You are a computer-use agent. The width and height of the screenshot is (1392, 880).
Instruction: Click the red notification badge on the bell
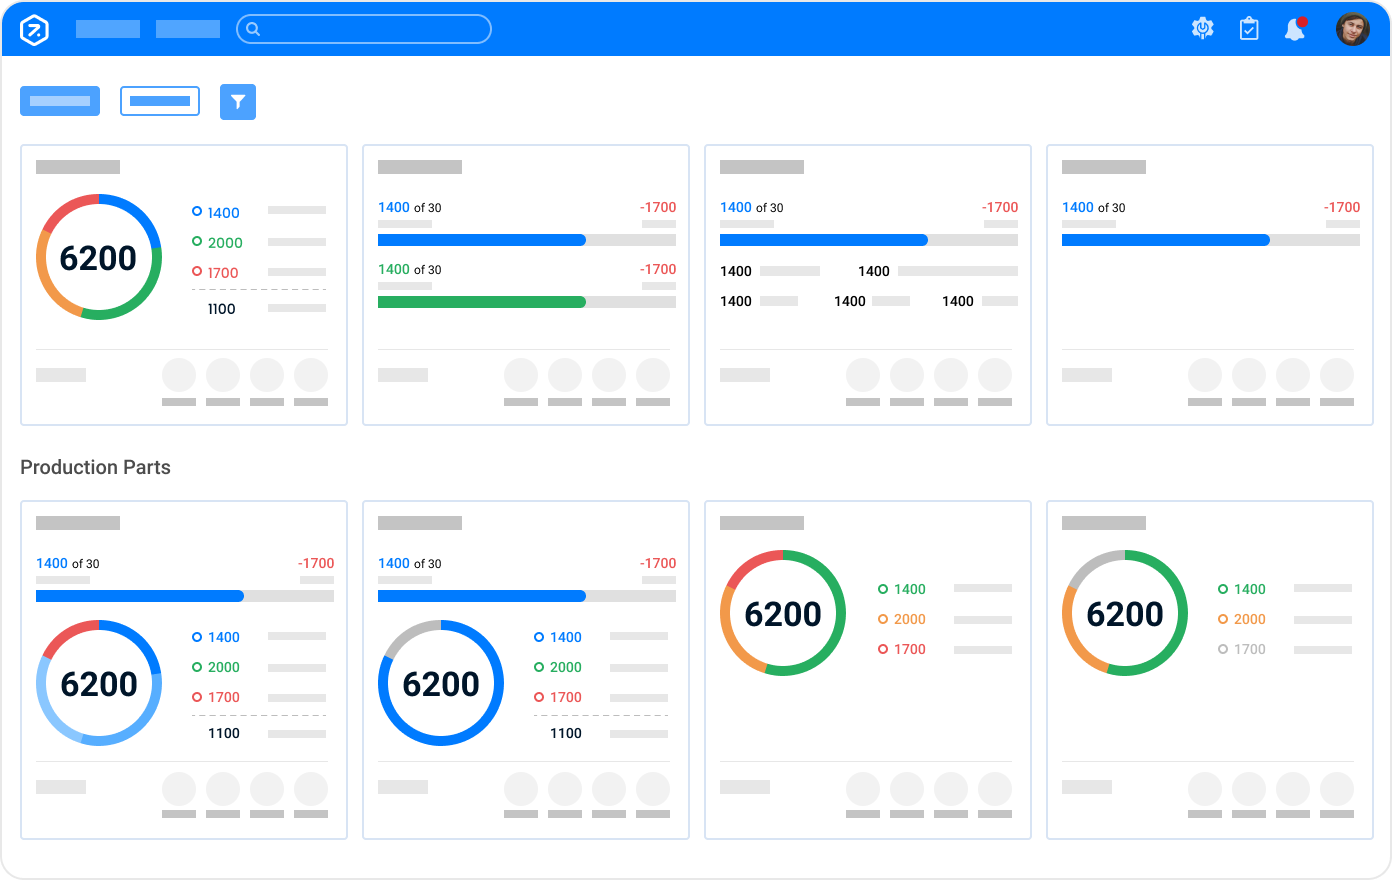[1304, 20]
